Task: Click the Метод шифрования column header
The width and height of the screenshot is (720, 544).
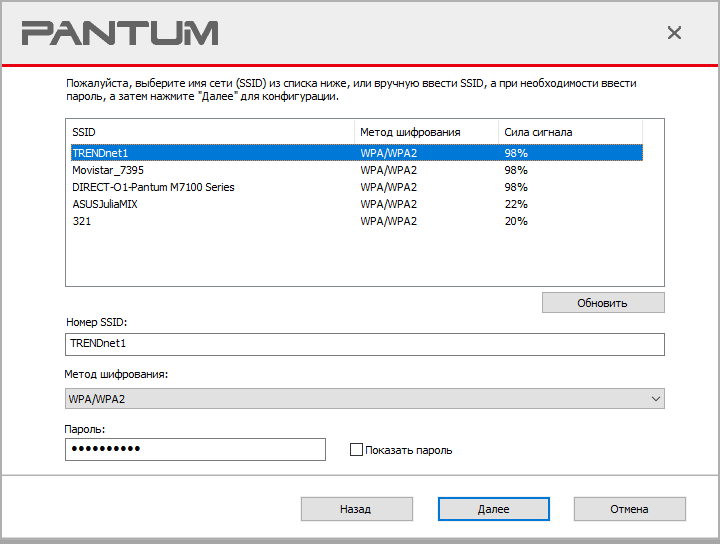Action: point(426,132)
